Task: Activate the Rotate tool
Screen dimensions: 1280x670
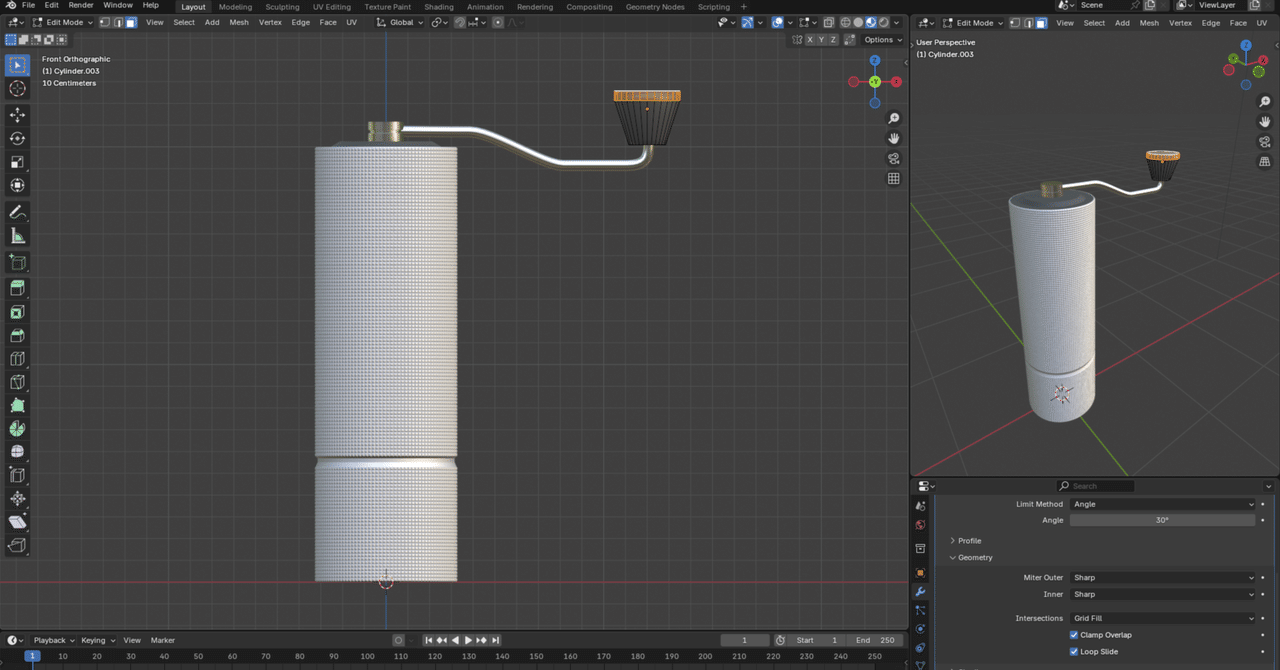Action: point(17,138)
